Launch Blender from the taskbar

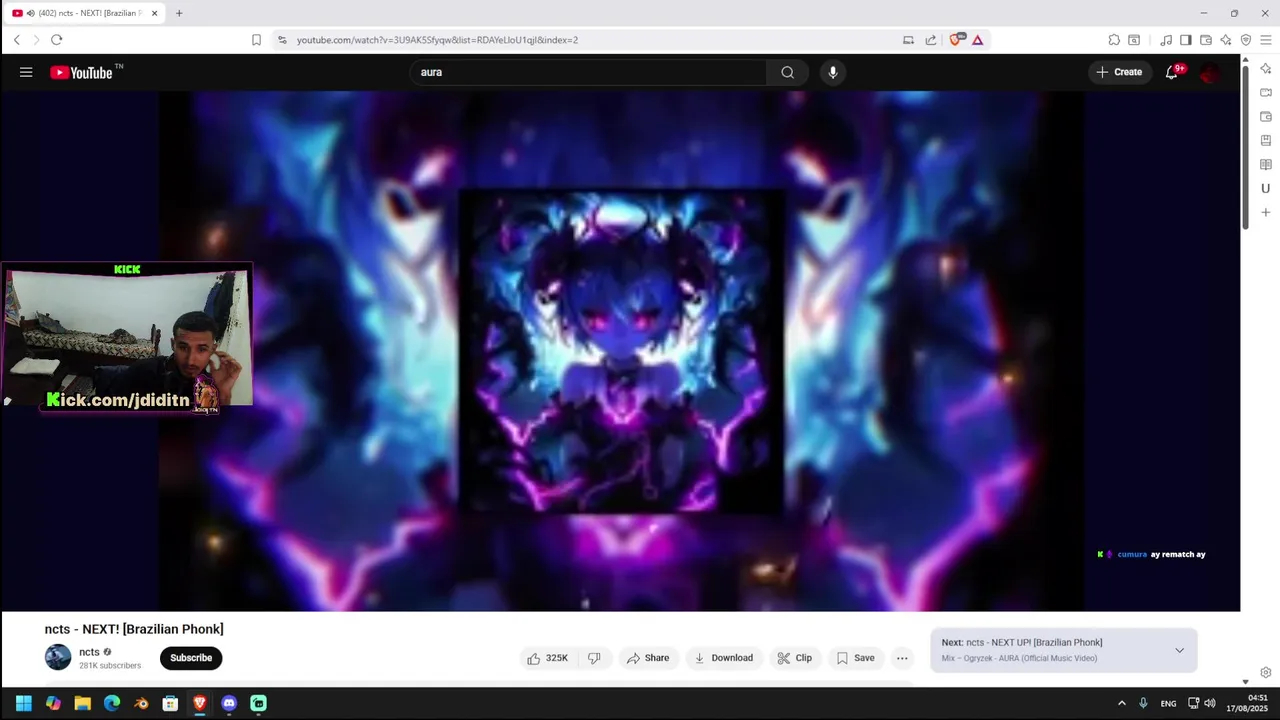pos(141,703)
